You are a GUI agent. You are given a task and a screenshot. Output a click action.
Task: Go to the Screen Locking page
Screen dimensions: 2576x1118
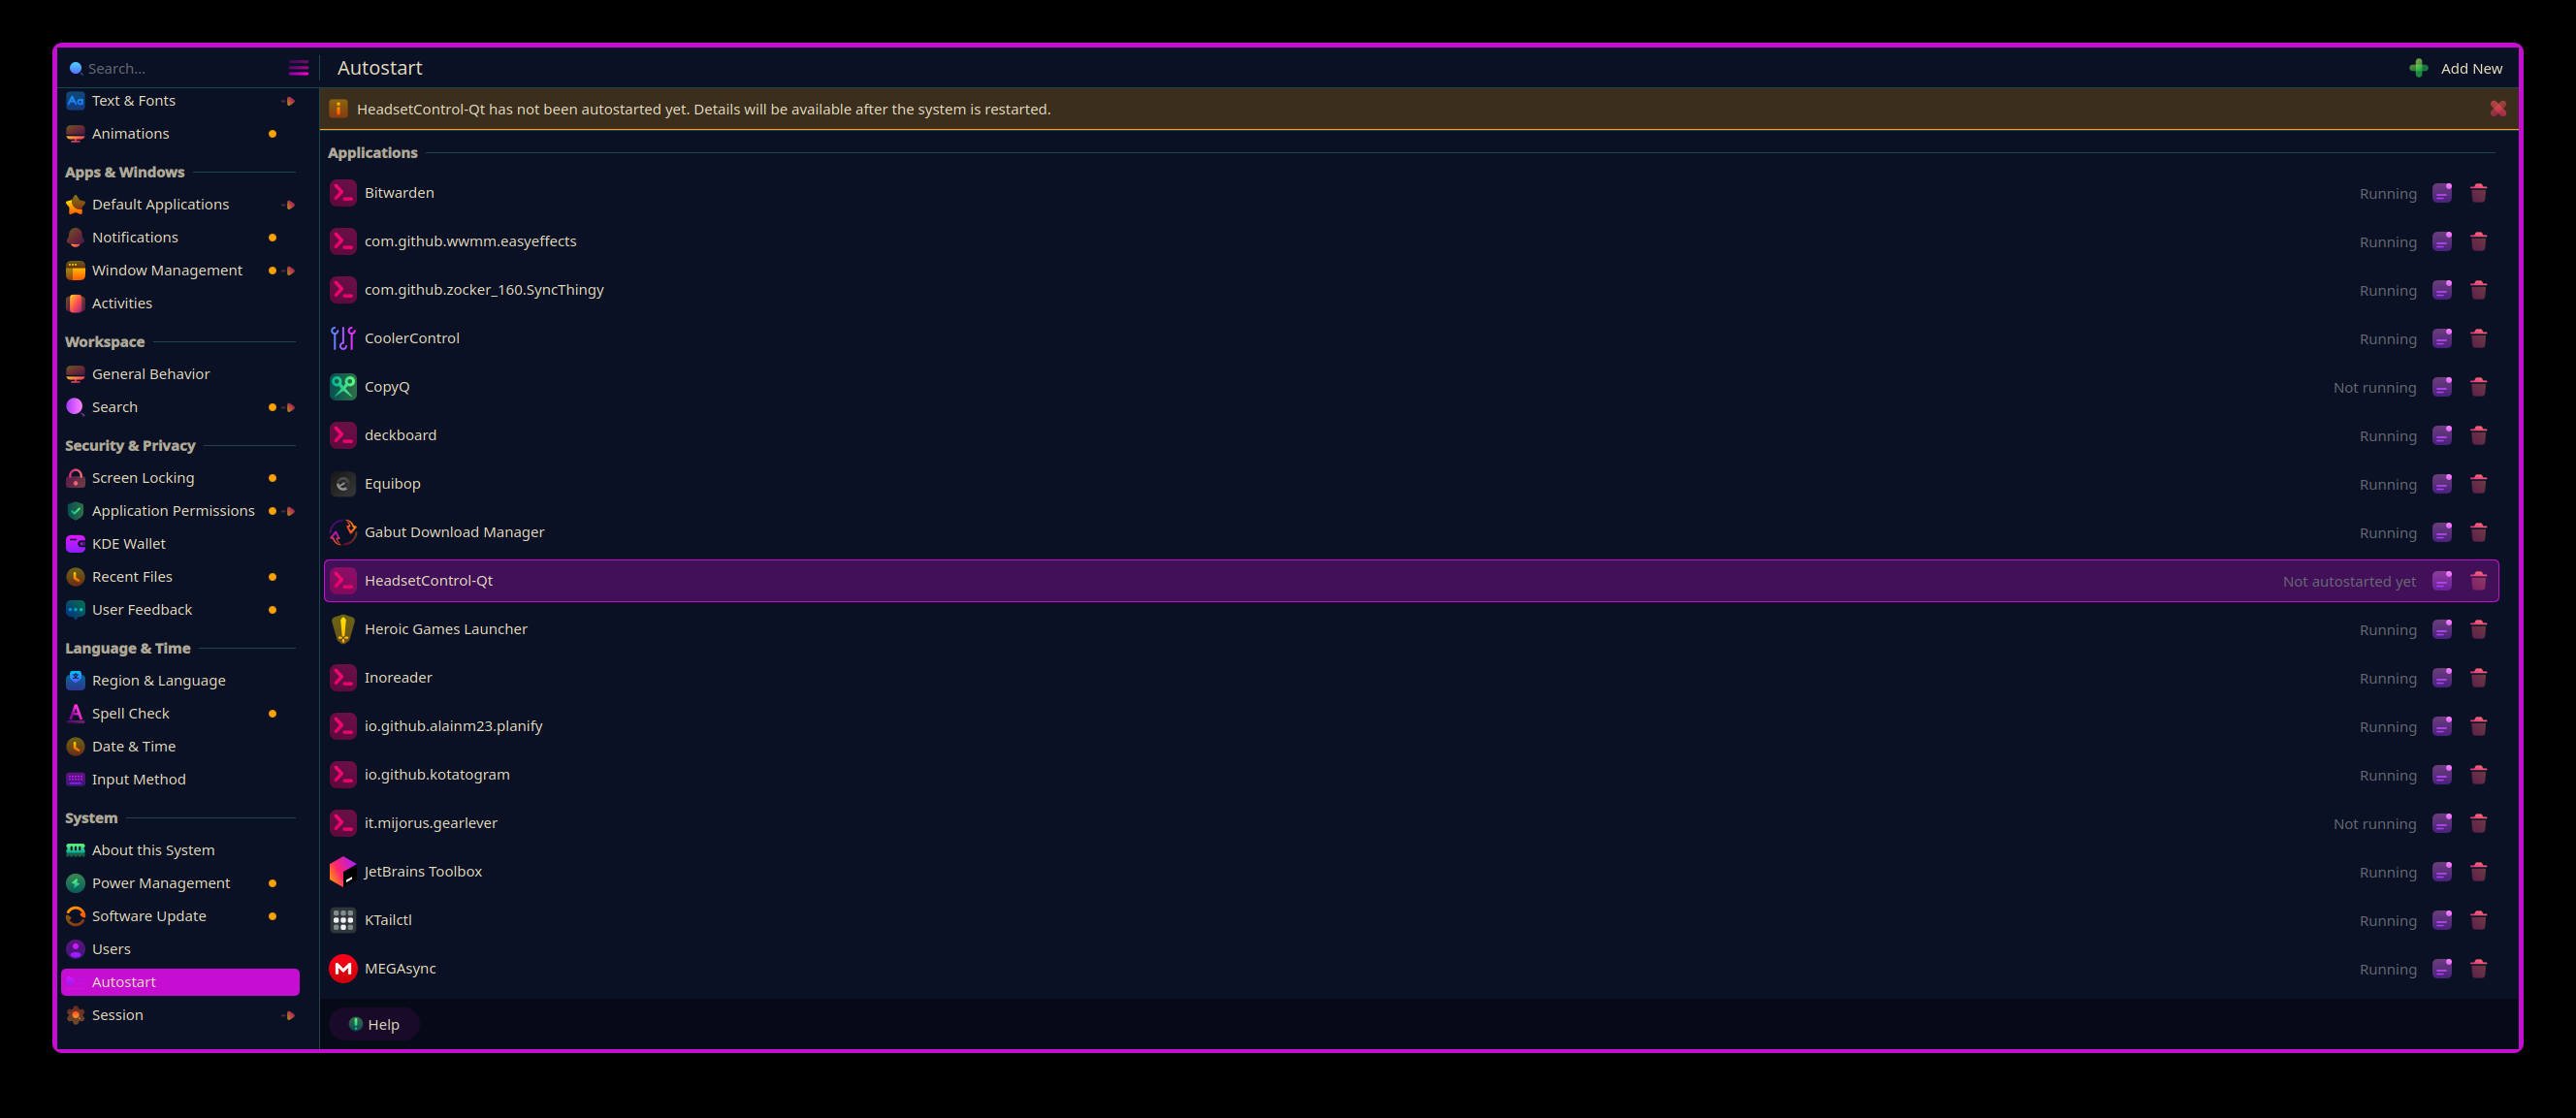tap(143, 478)
